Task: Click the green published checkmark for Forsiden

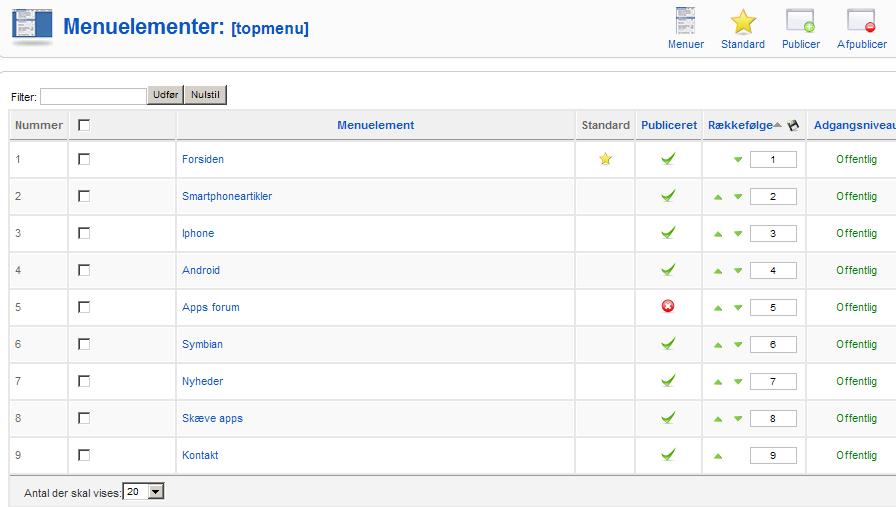Action: click(x=668, y=159)
